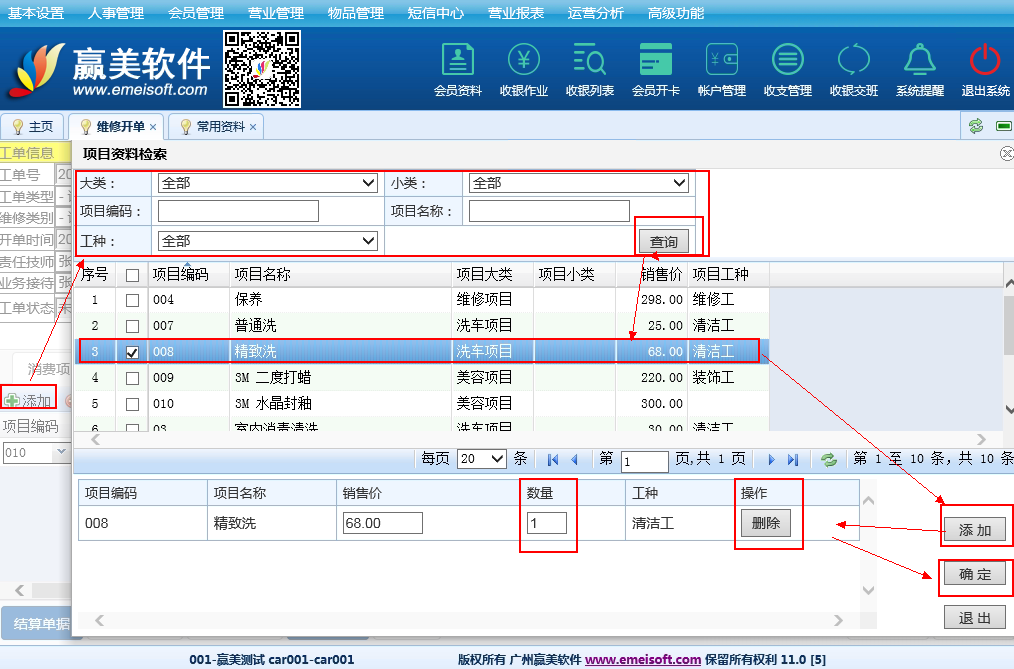Toggle the select-all checkbox in table header

(x=132, y=275)
